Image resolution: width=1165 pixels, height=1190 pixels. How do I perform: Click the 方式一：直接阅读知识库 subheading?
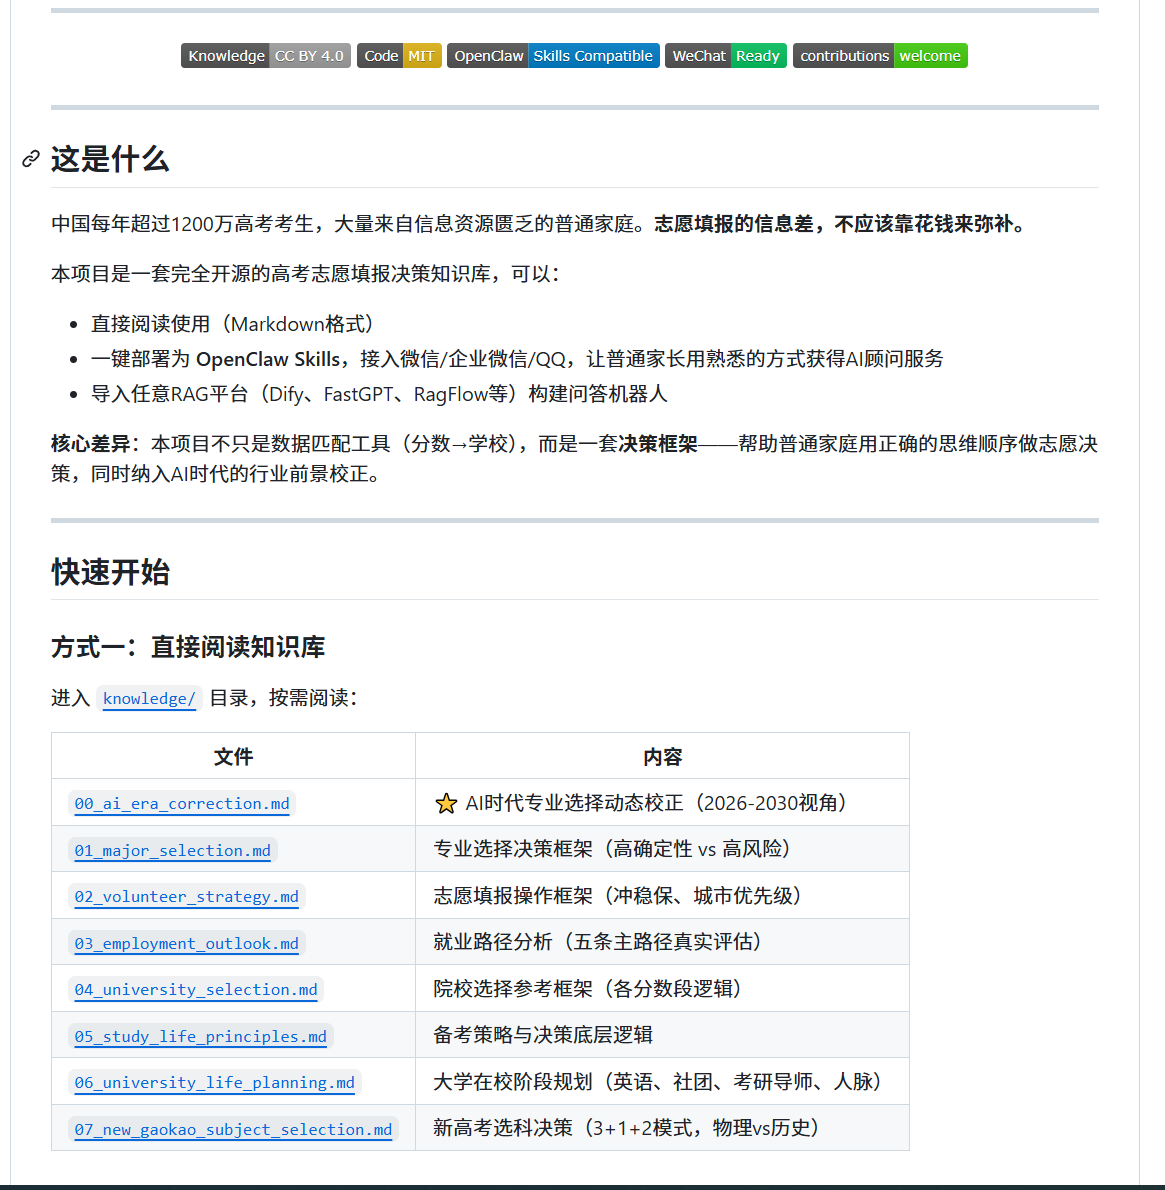tap(188, 647)
